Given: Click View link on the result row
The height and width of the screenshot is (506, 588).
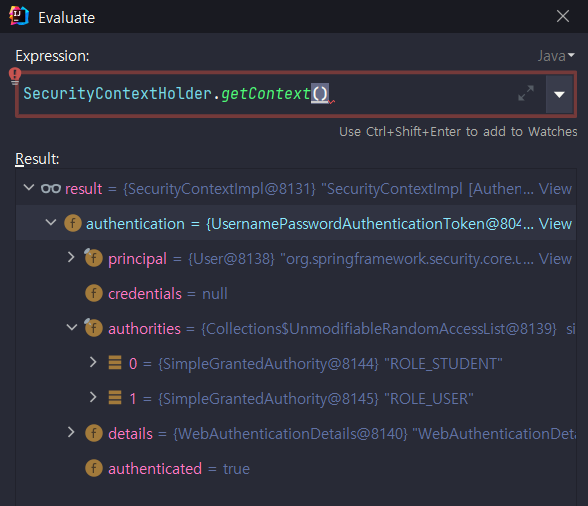Looking at the screenshot, I should pos(555,189).
